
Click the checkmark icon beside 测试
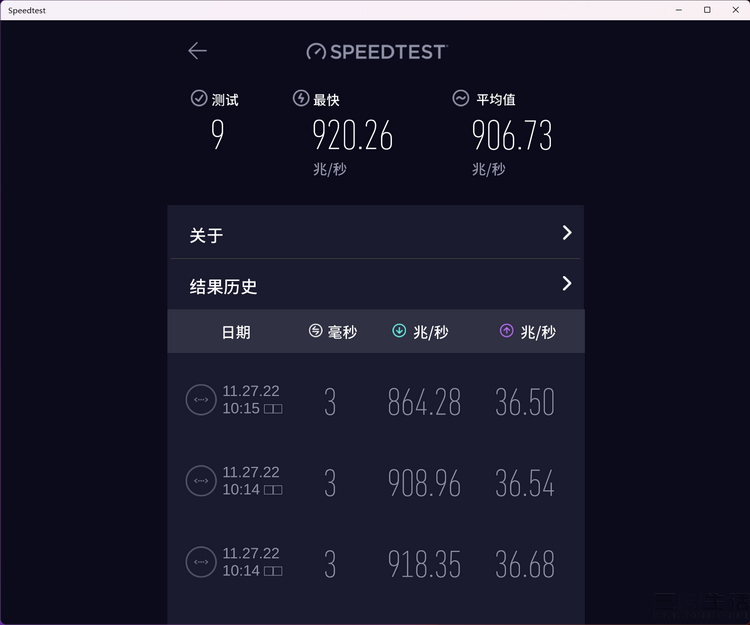click(x=199, y=98)
